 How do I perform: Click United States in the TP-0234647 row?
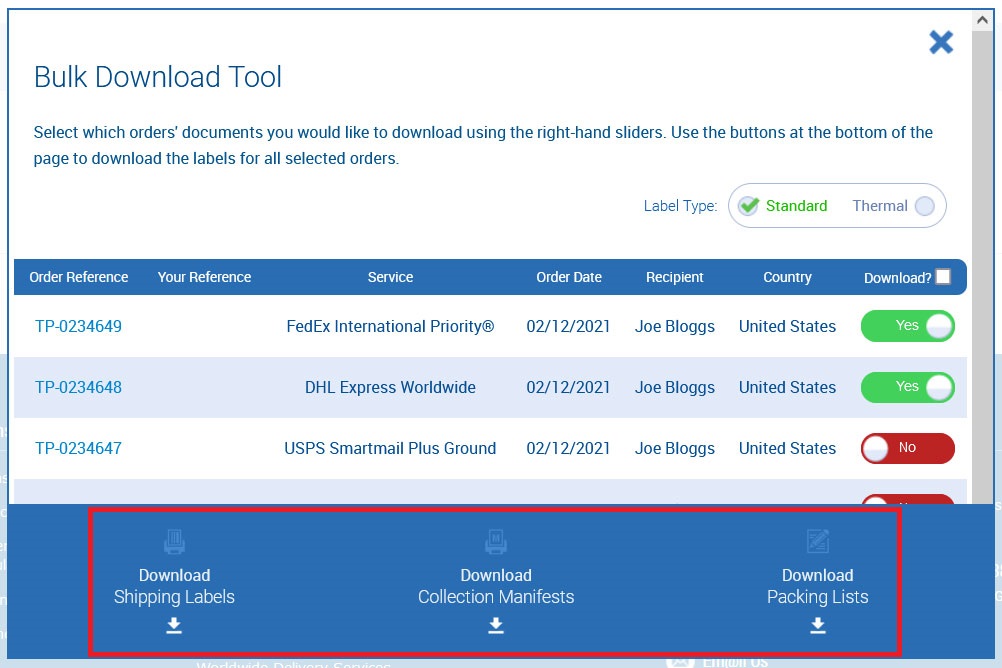click(x=787, y=448)
